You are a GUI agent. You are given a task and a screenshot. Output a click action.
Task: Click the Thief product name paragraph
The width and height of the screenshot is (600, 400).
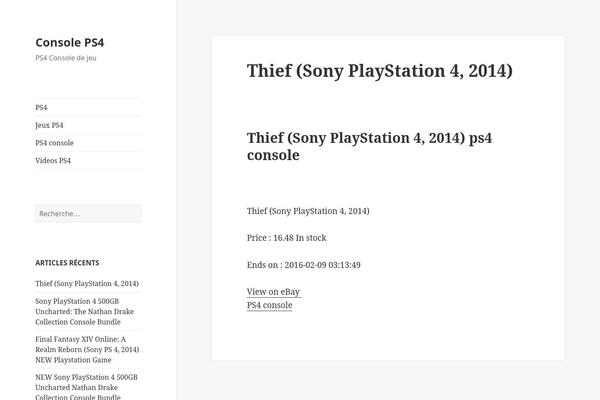click(x=308, y=211)
